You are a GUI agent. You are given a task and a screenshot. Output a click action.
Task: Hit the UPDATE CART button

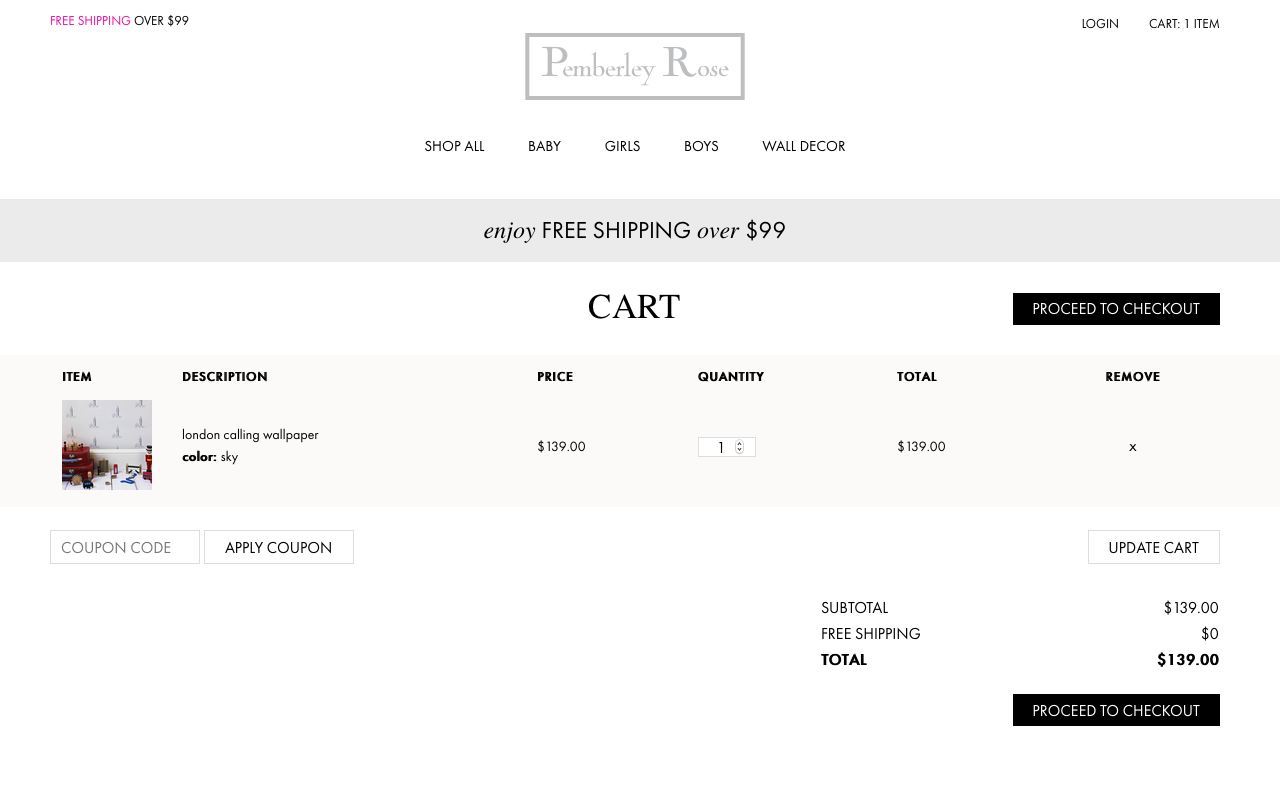[x=1153, y=547]
